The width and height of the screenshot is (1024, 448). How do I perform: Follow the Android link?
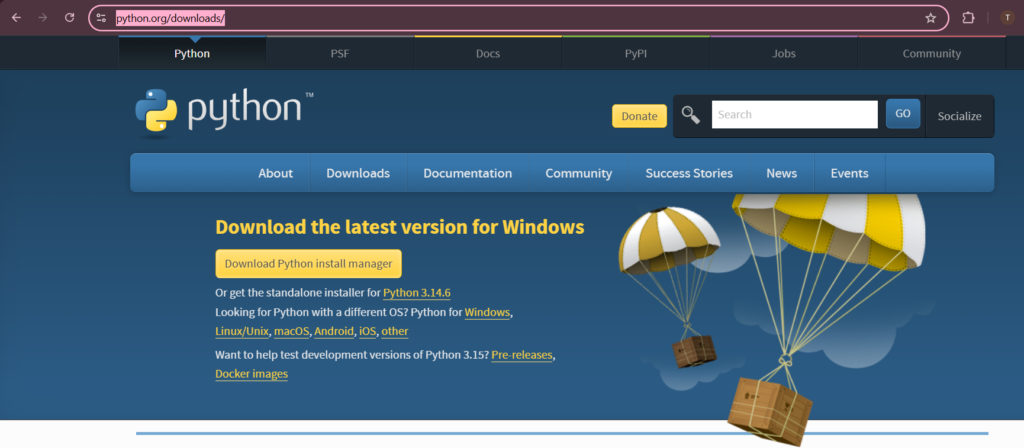(334, 331)
